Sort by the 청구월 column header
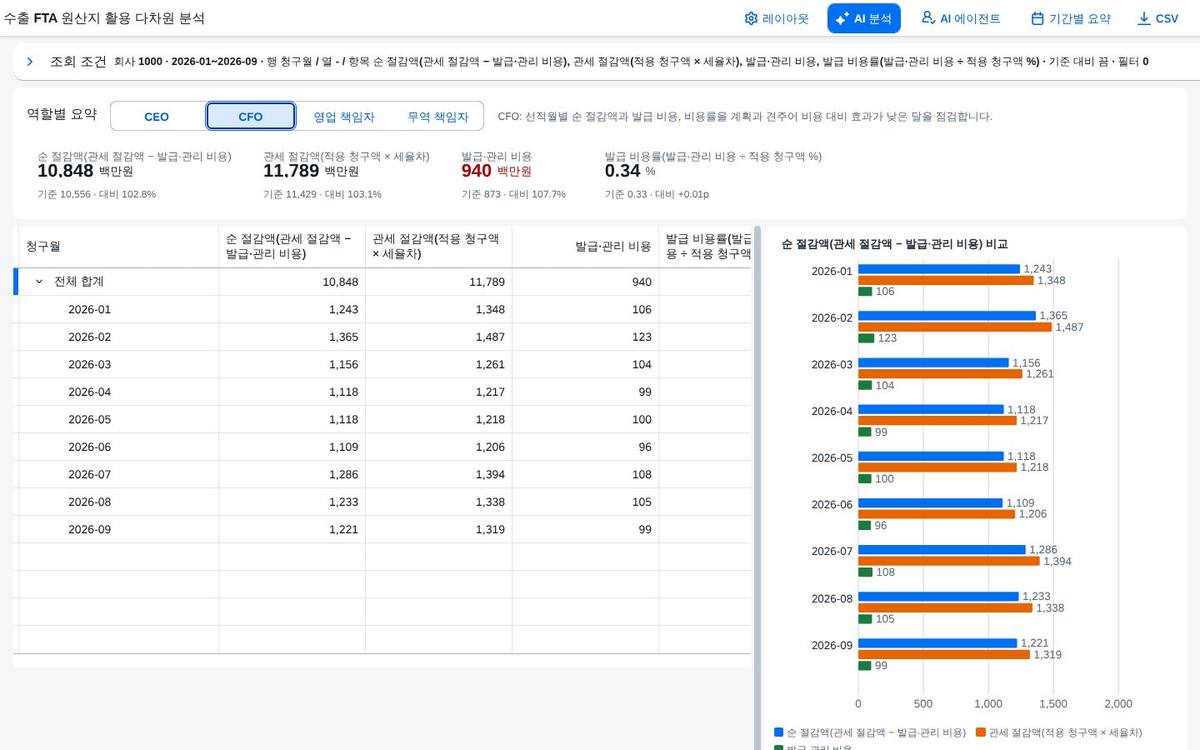 coord(118,246)
